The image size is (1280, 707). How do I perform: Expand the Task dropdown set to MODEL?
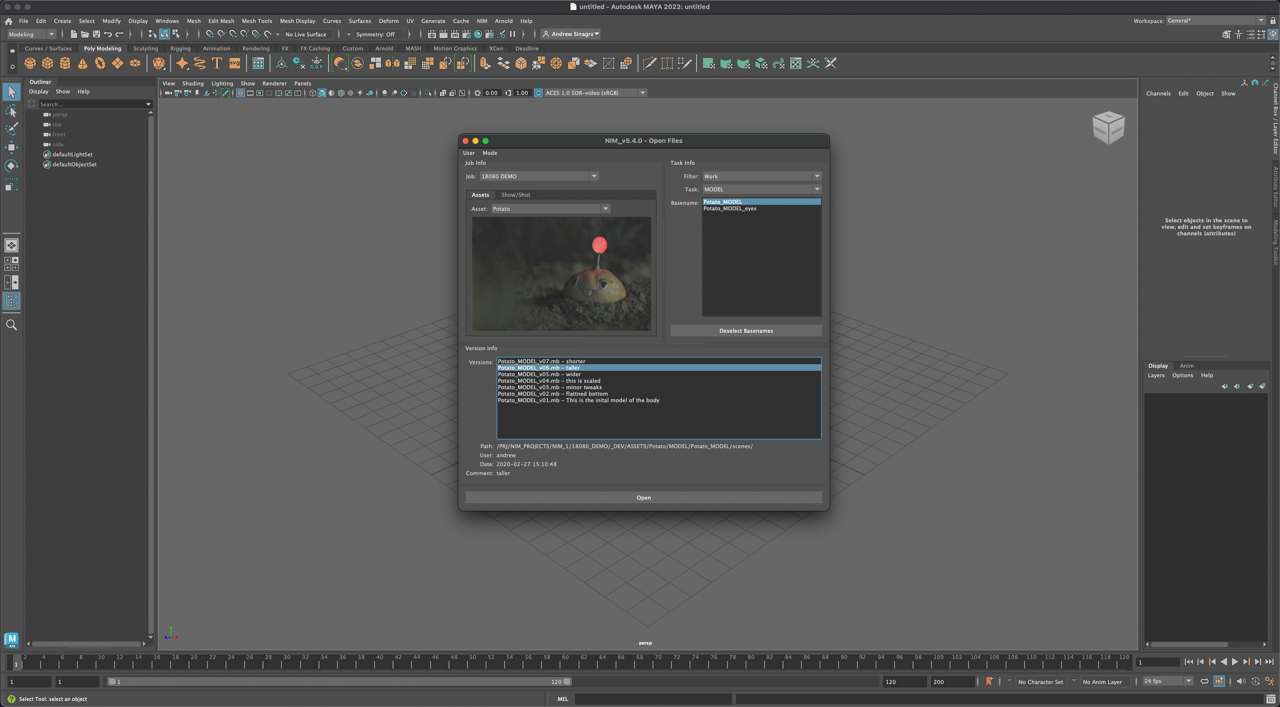coord(761,189)
